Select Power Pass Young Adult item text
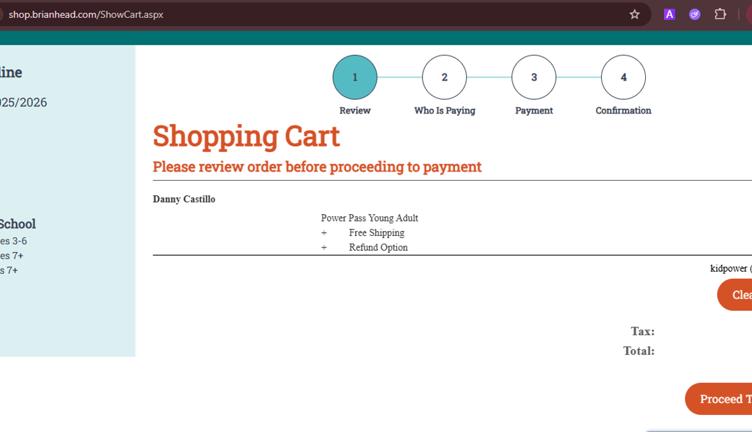 (369, 218)
